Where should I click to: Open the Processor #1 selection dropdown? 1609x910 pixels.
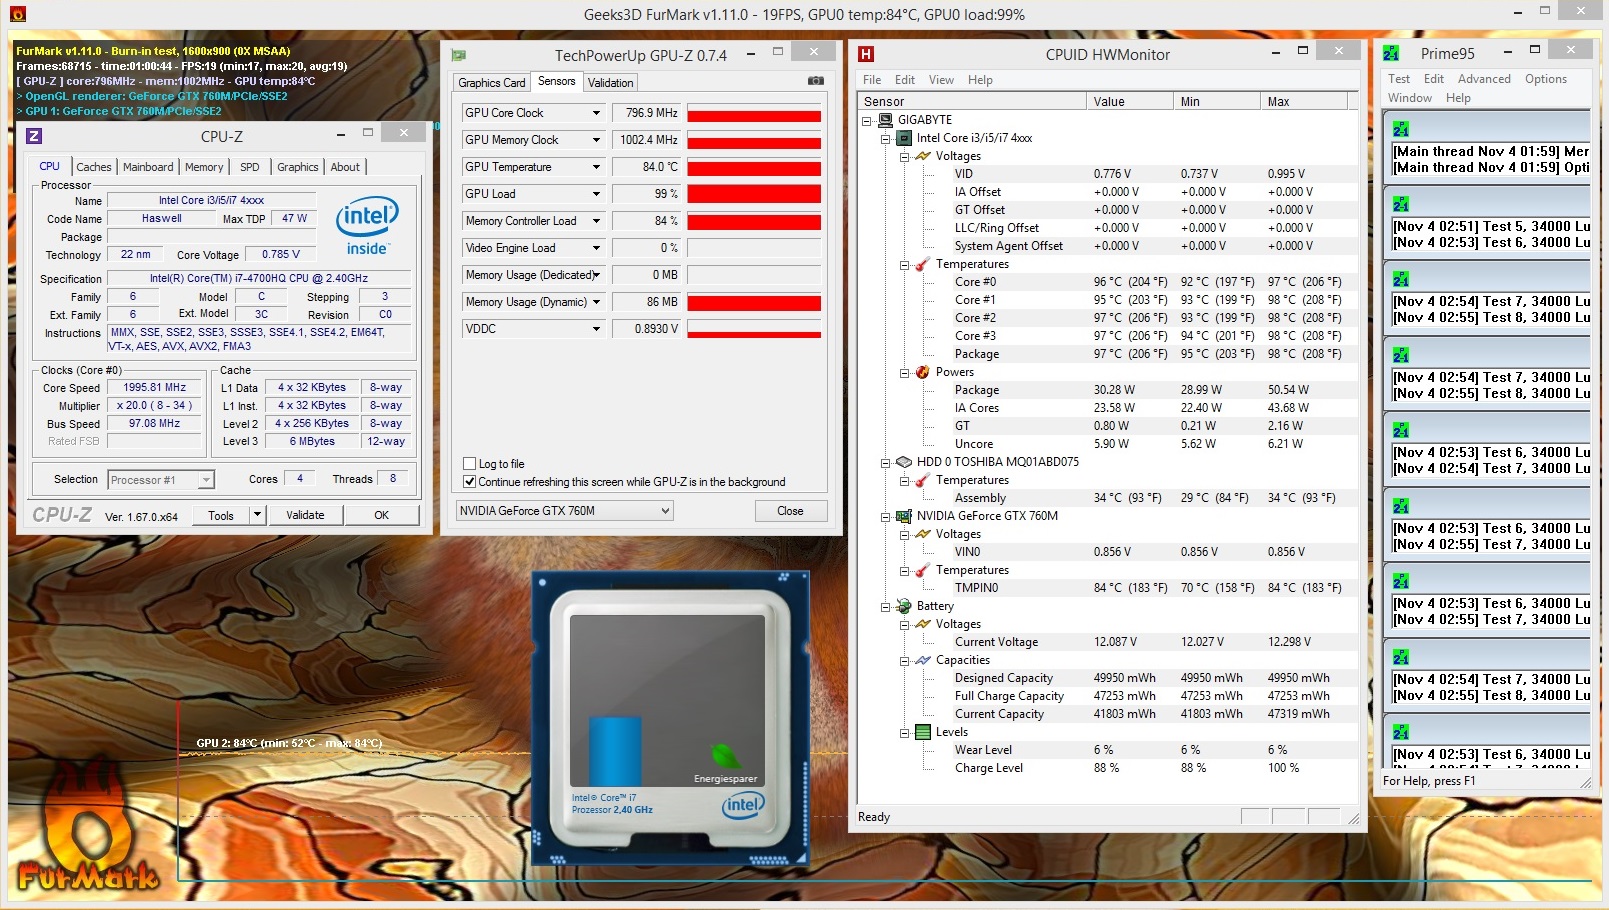coord(161,480)
